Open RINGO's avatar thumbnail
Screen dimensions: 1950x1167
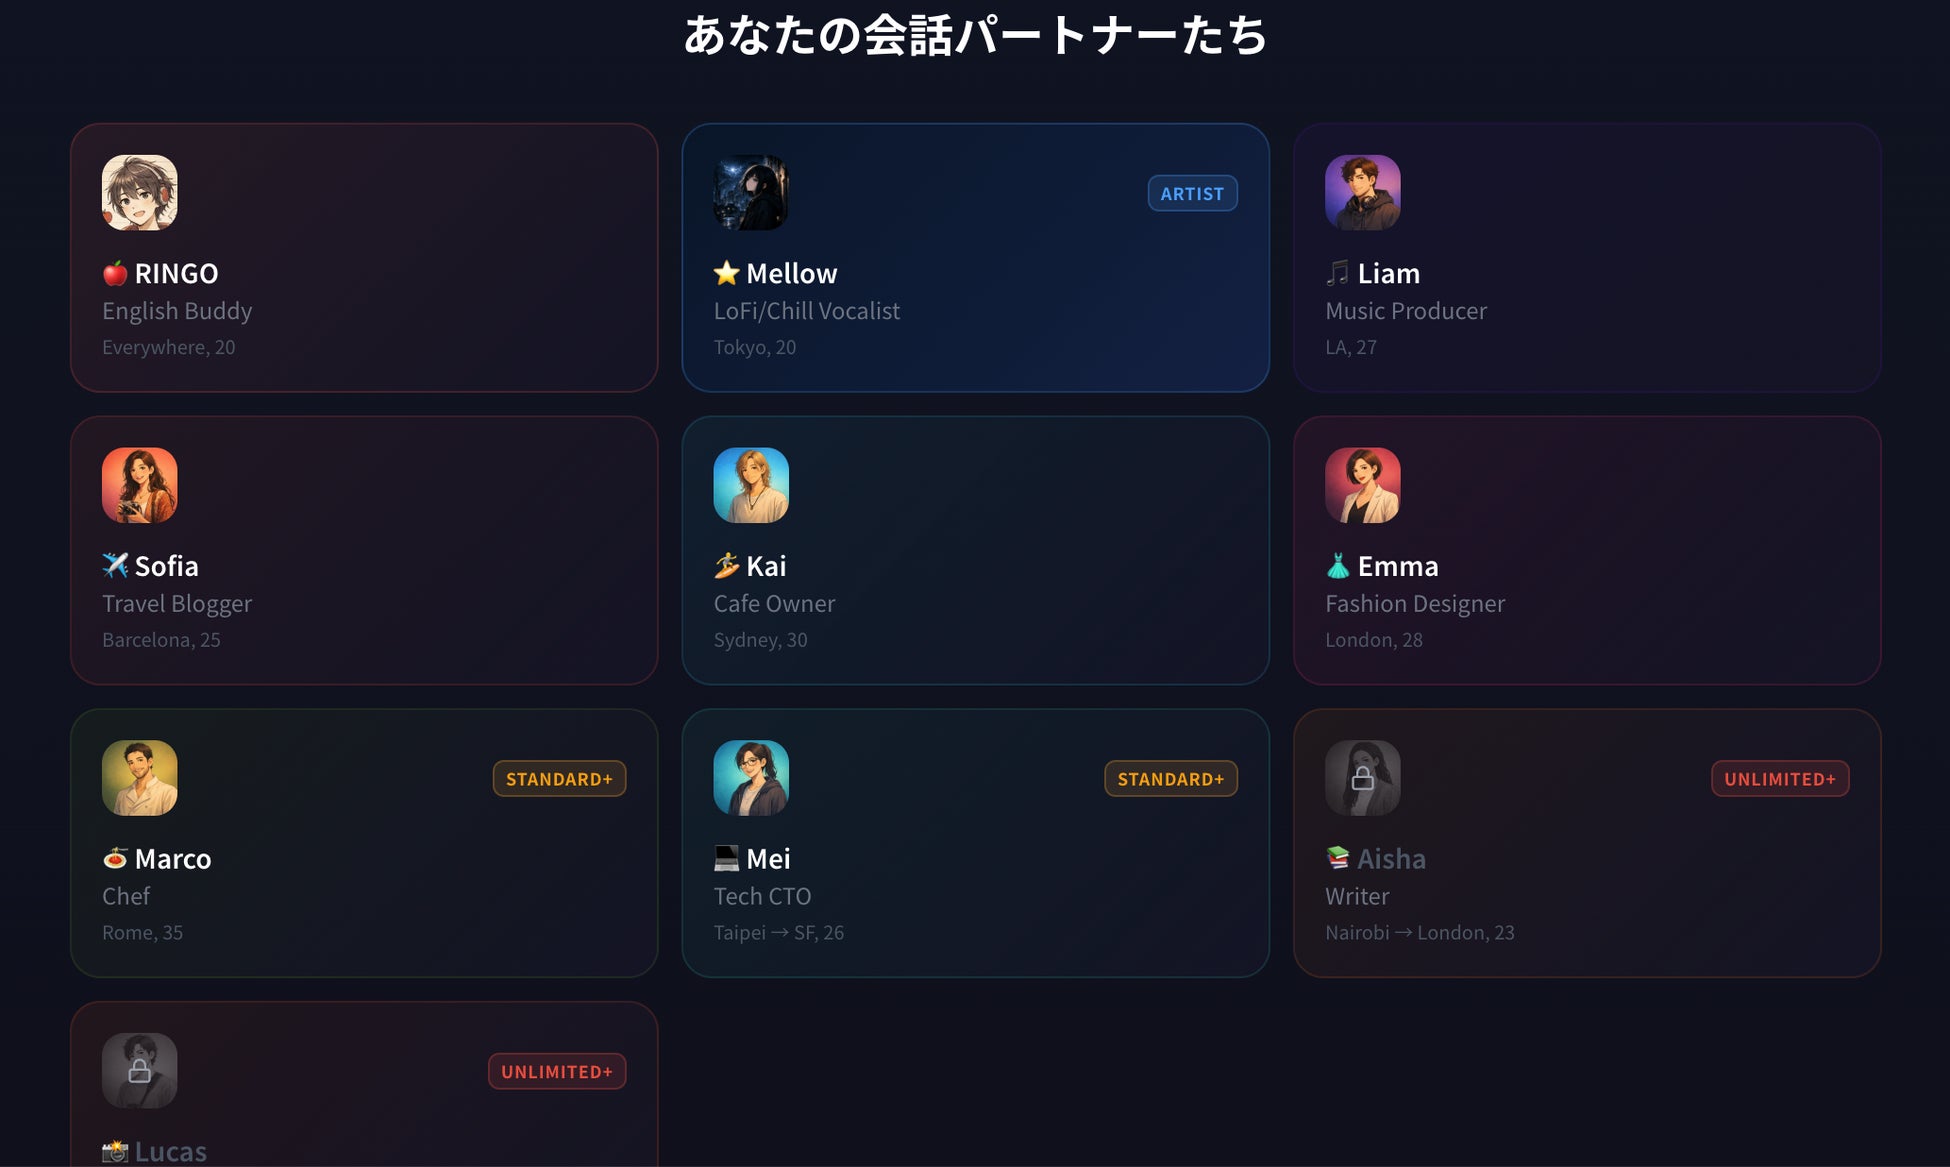tap(140, 193)
